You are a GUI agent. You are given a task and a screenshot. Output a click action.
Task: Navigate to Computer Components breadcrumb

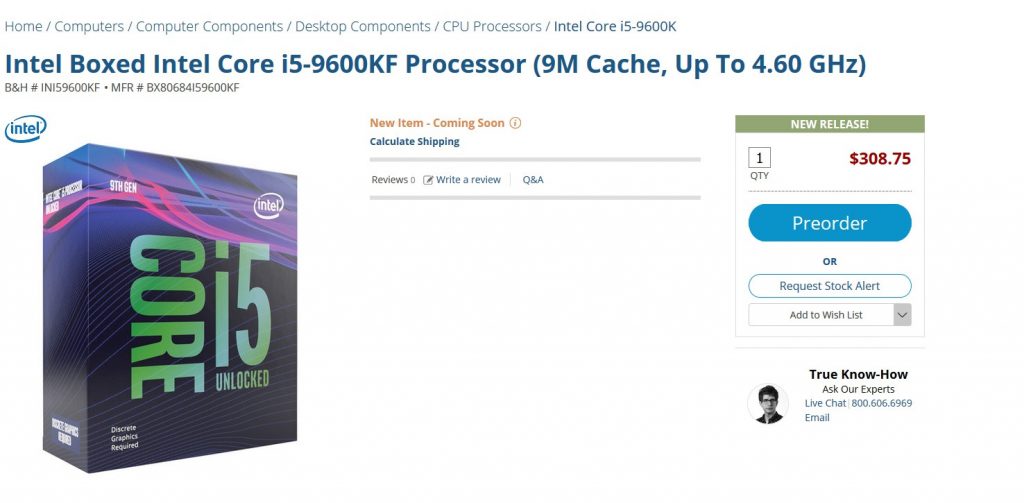(209, 27)
